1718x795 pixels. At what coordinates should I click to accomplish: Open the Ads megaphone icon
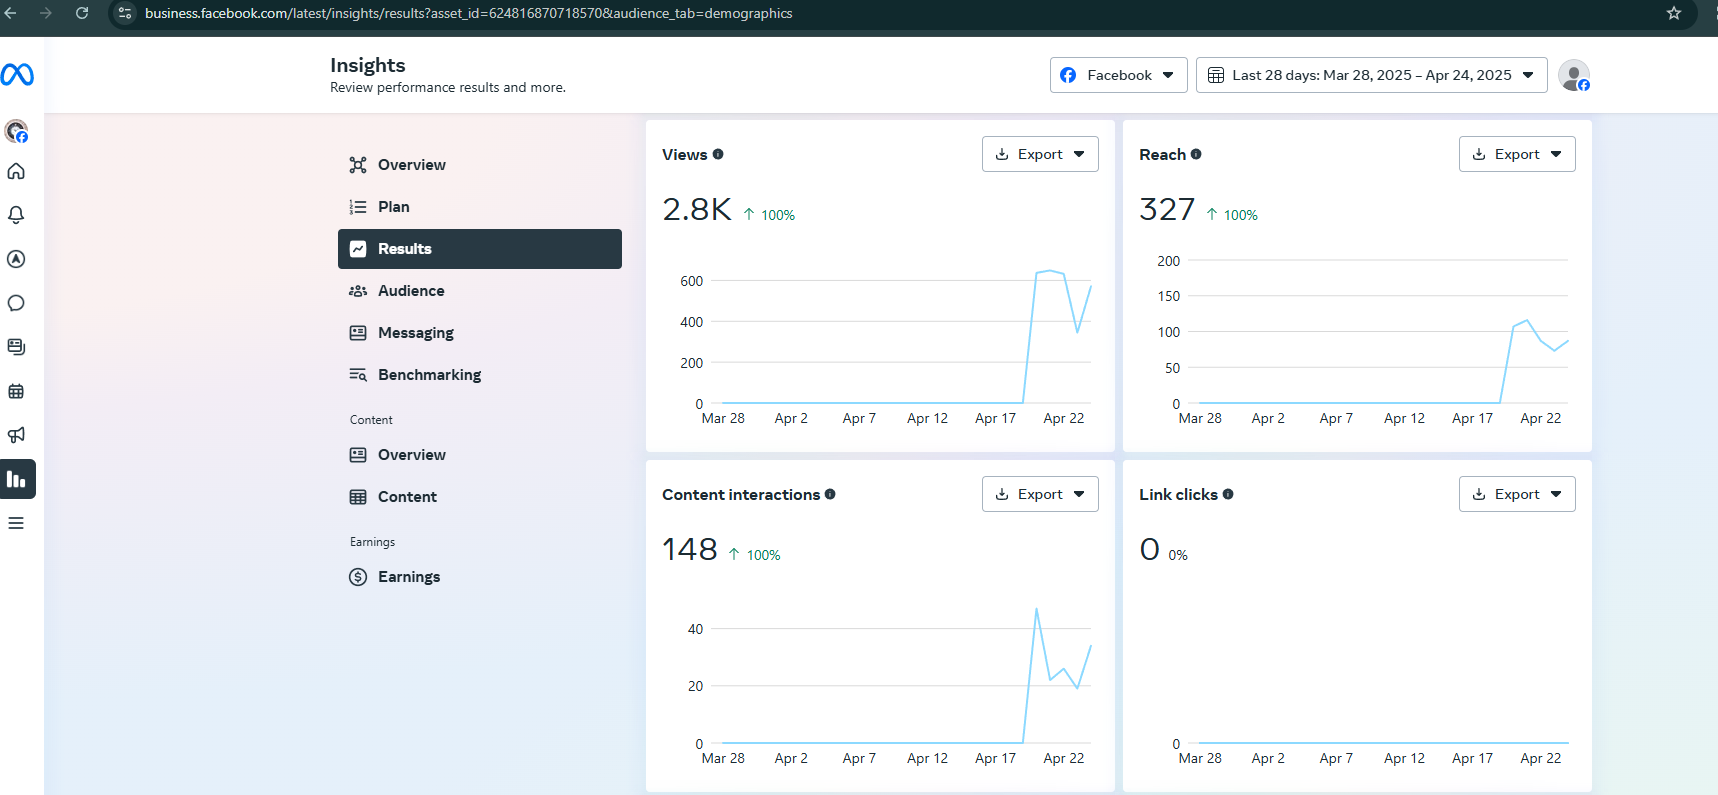16,435
